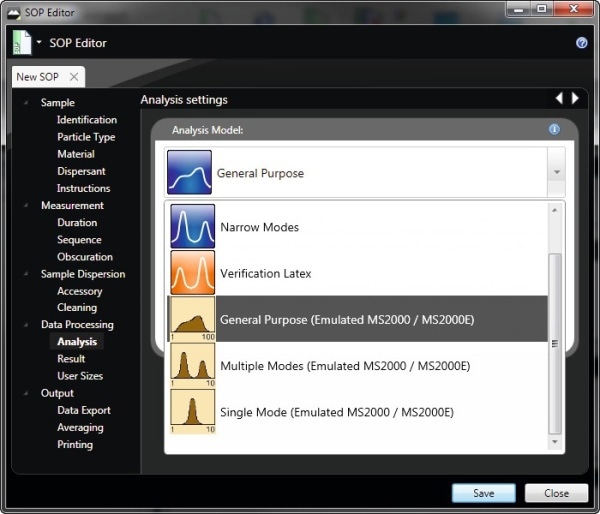Click the SOP file document icon

coord(22,42)
